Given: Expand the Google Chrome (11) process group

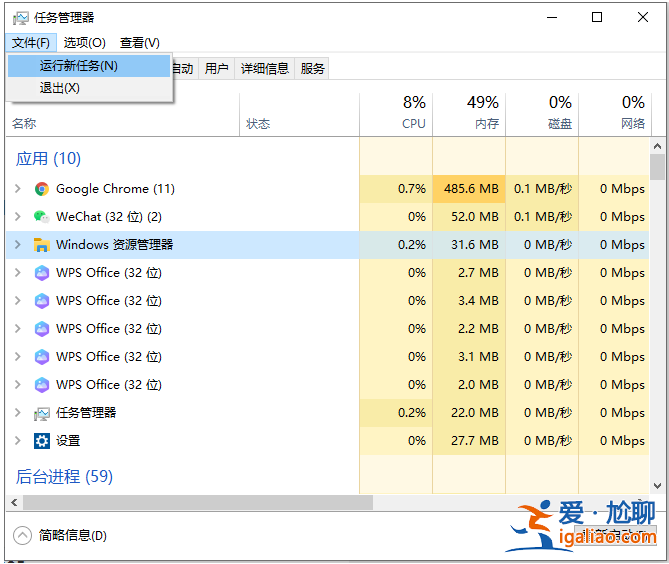Looking at the screenshot, I should [x=17, y=189].
